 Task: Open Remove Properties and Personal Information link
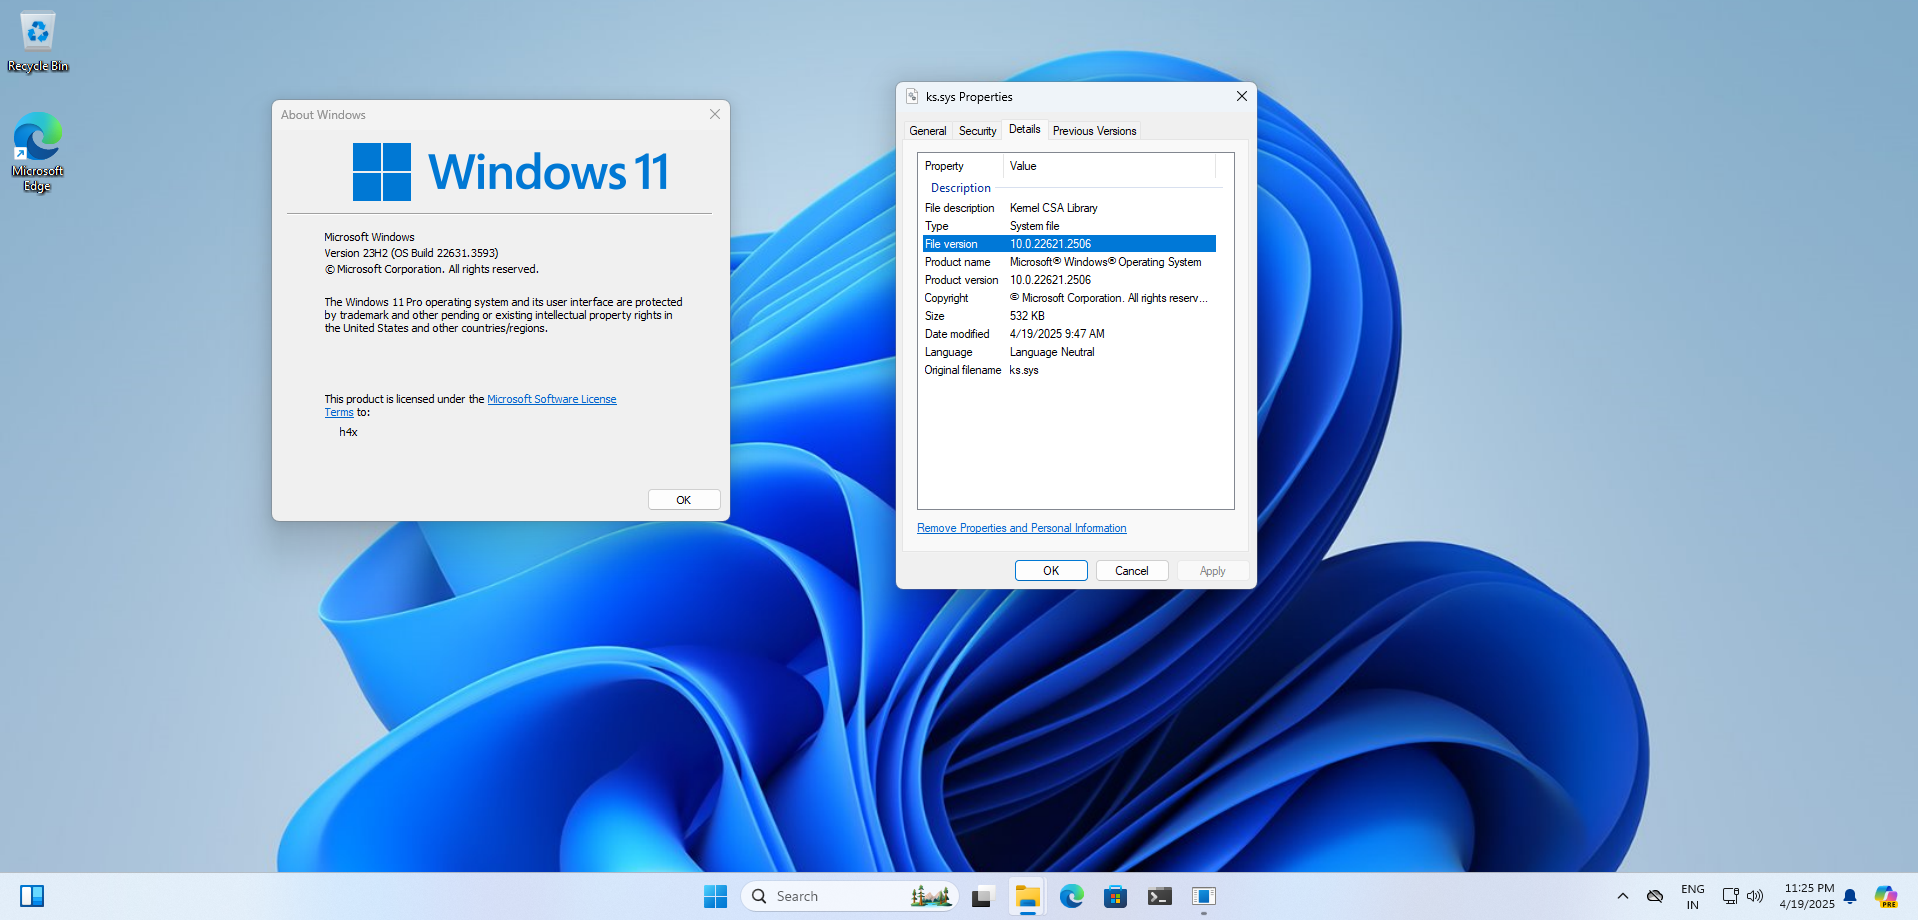[1021, 528]
